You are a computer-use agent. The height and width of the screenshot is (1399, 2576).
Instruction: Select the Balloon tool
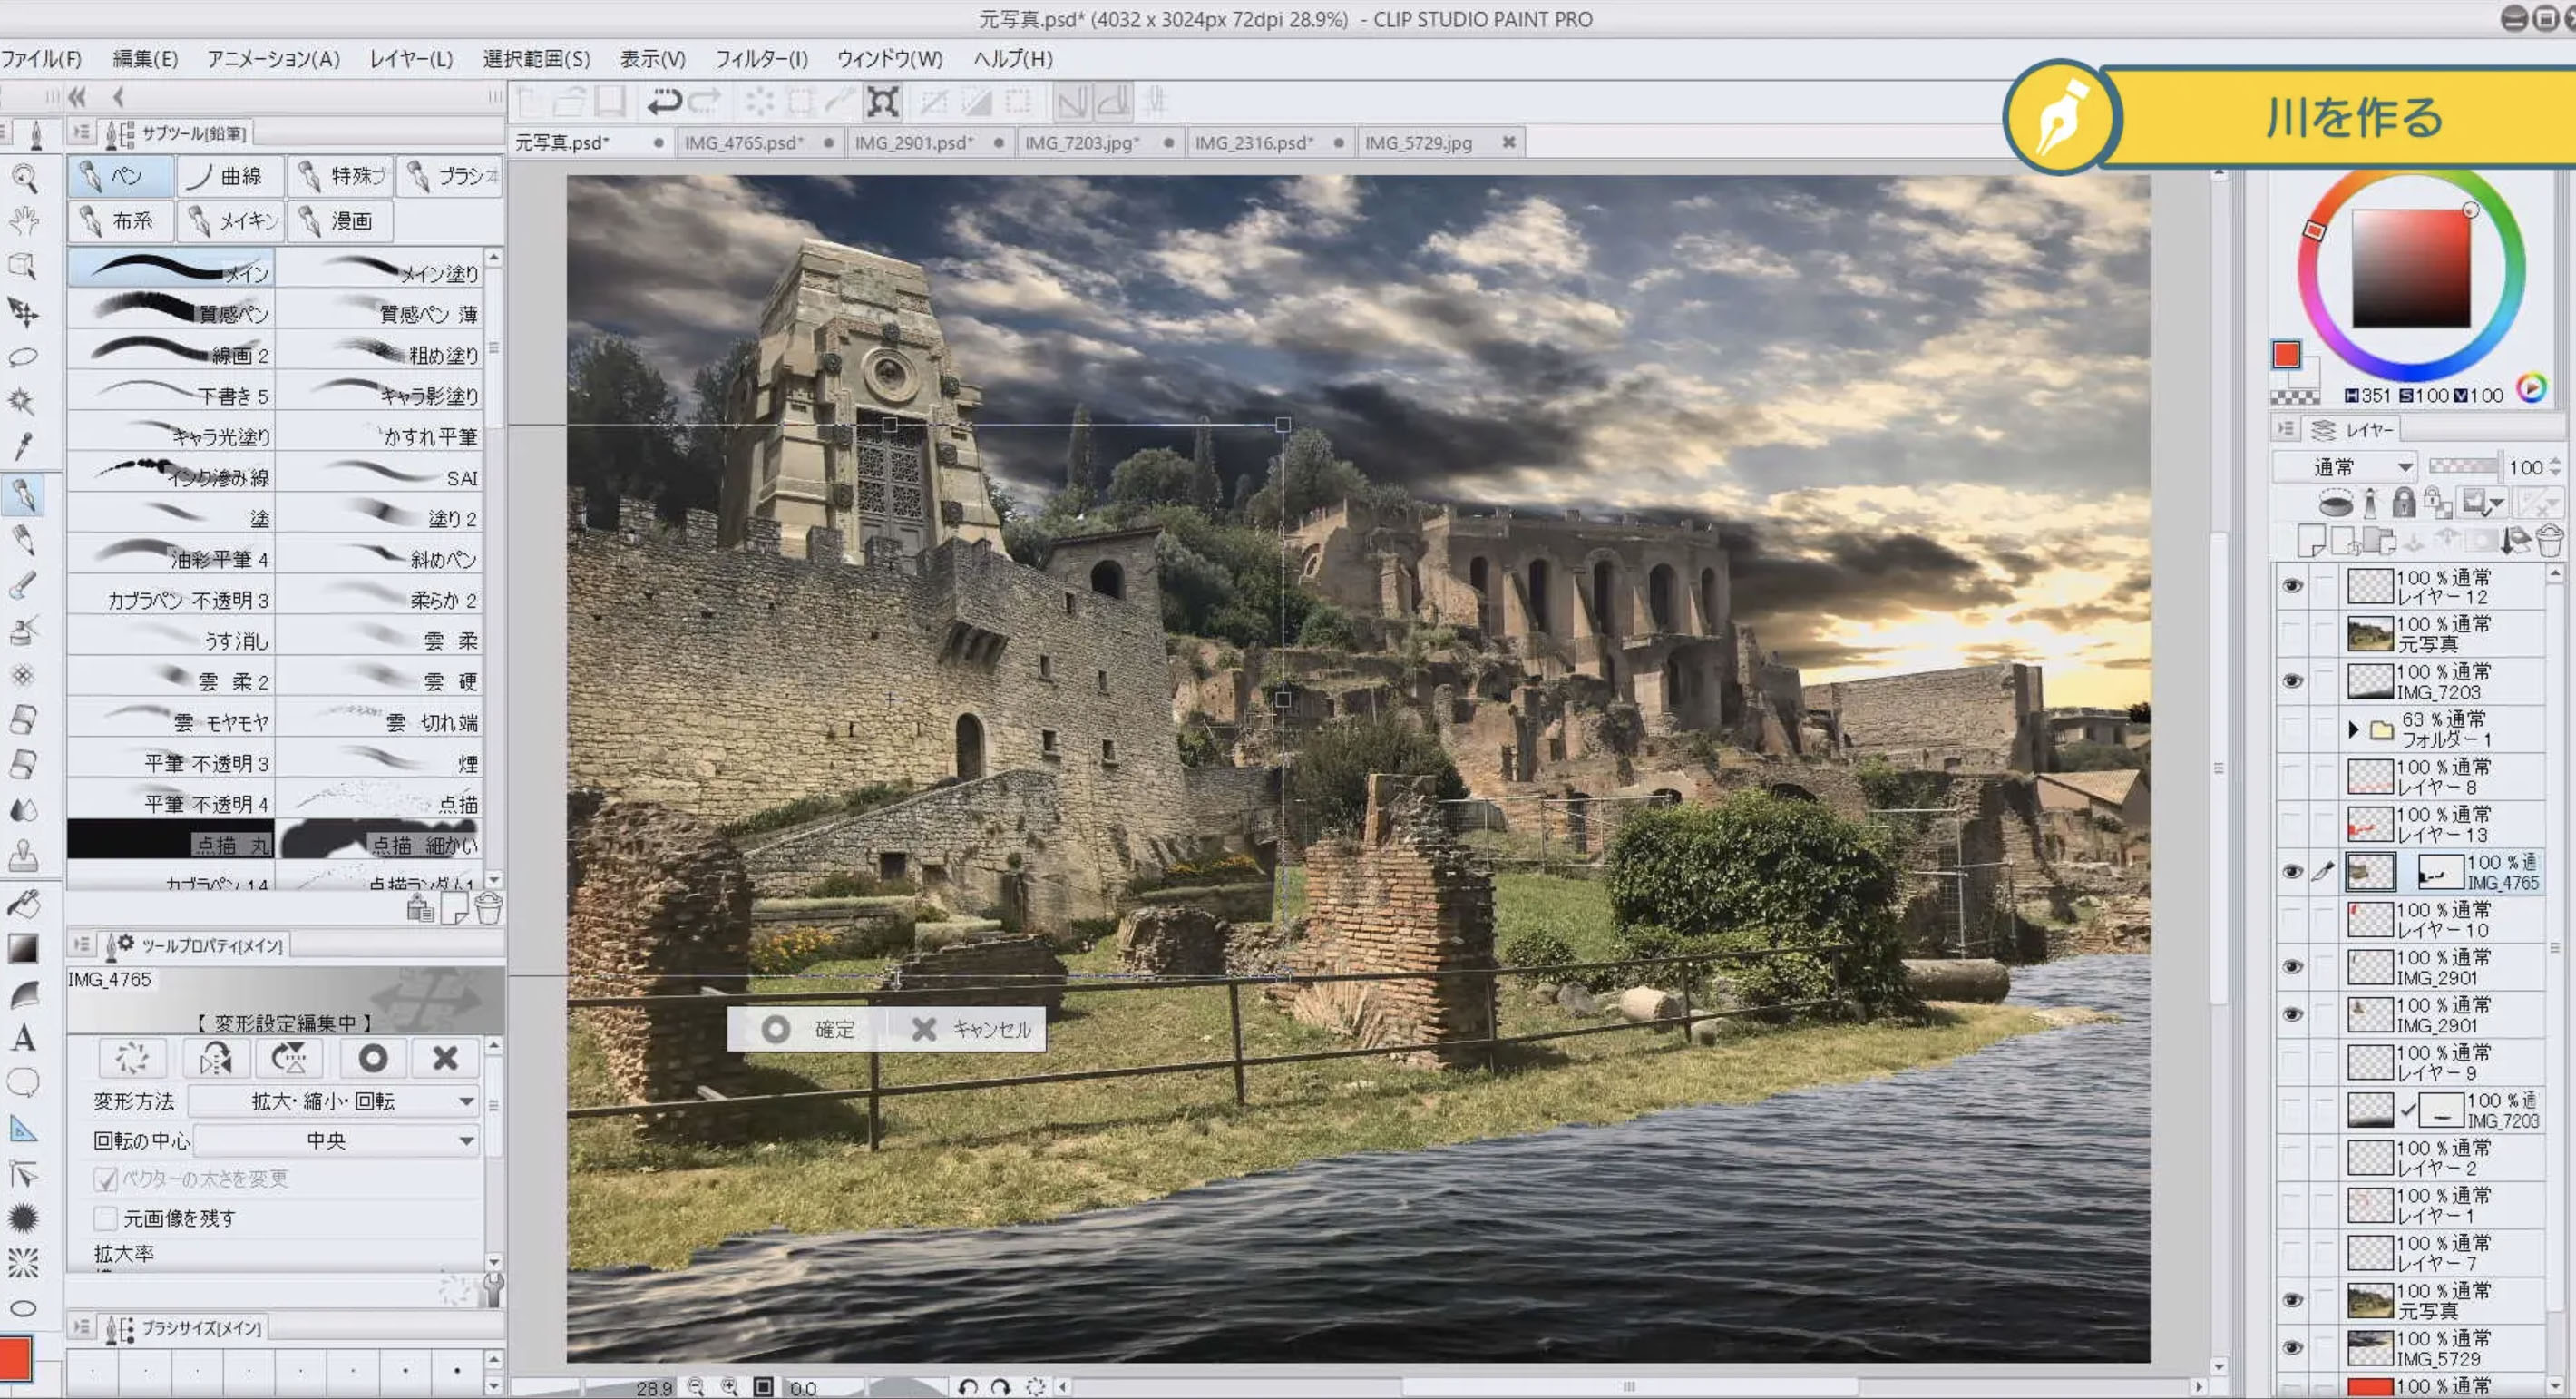[24, 1083]
